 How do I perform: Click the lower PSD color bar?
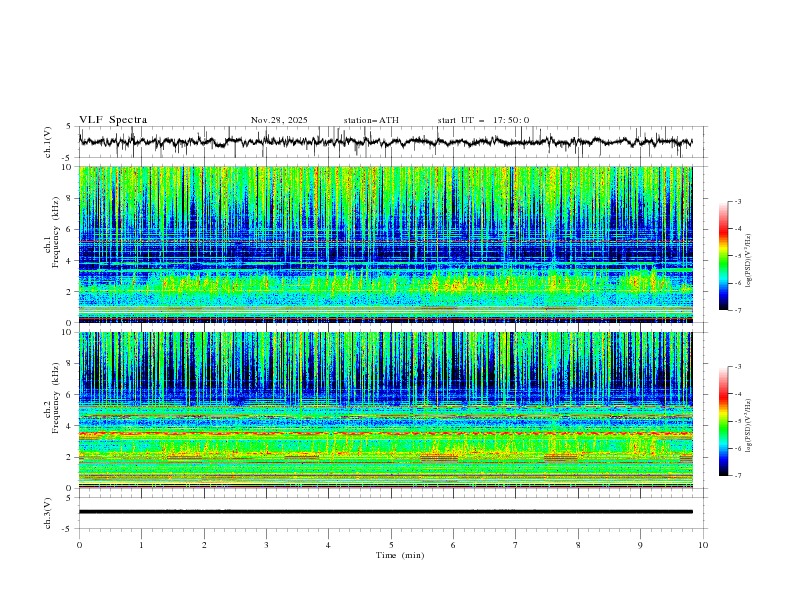tap(724, 421)
